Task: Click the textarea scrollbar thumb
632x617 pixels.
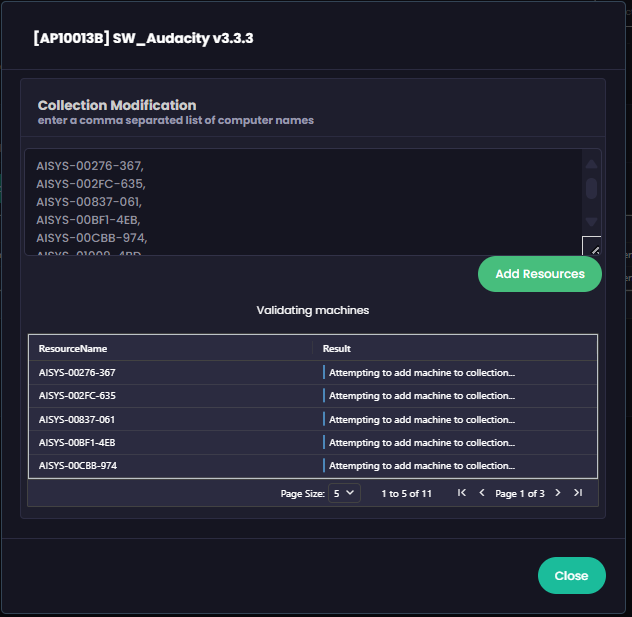Action: (x=591, y=188)
